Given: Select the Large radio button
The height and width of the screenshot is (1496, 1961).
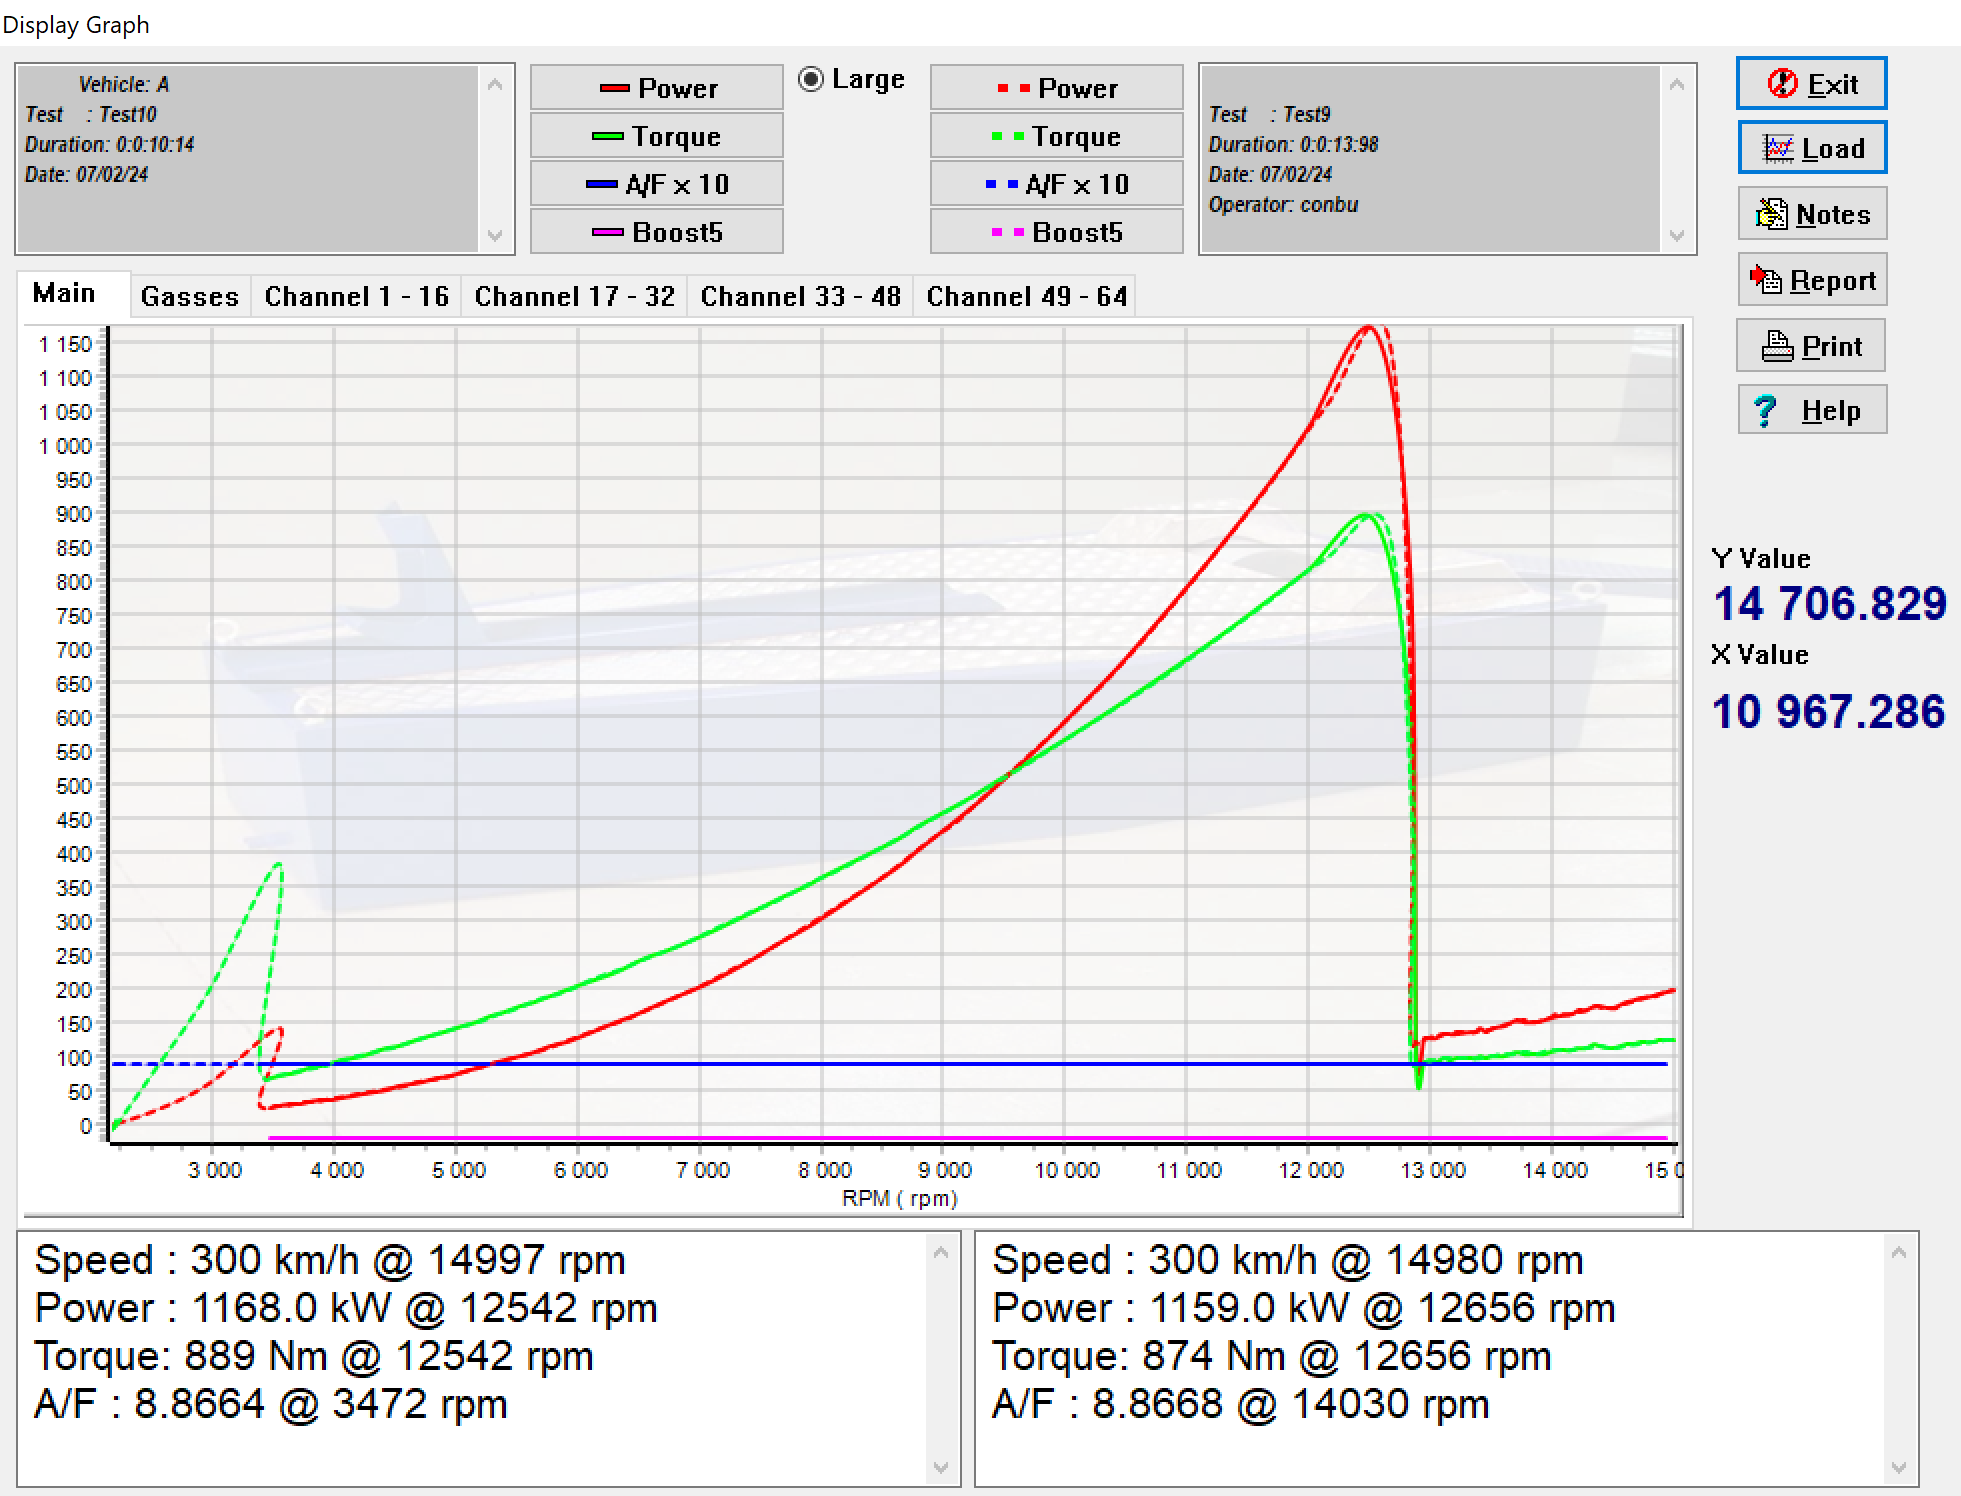Looking at the screenshot, I should (811, 79).
